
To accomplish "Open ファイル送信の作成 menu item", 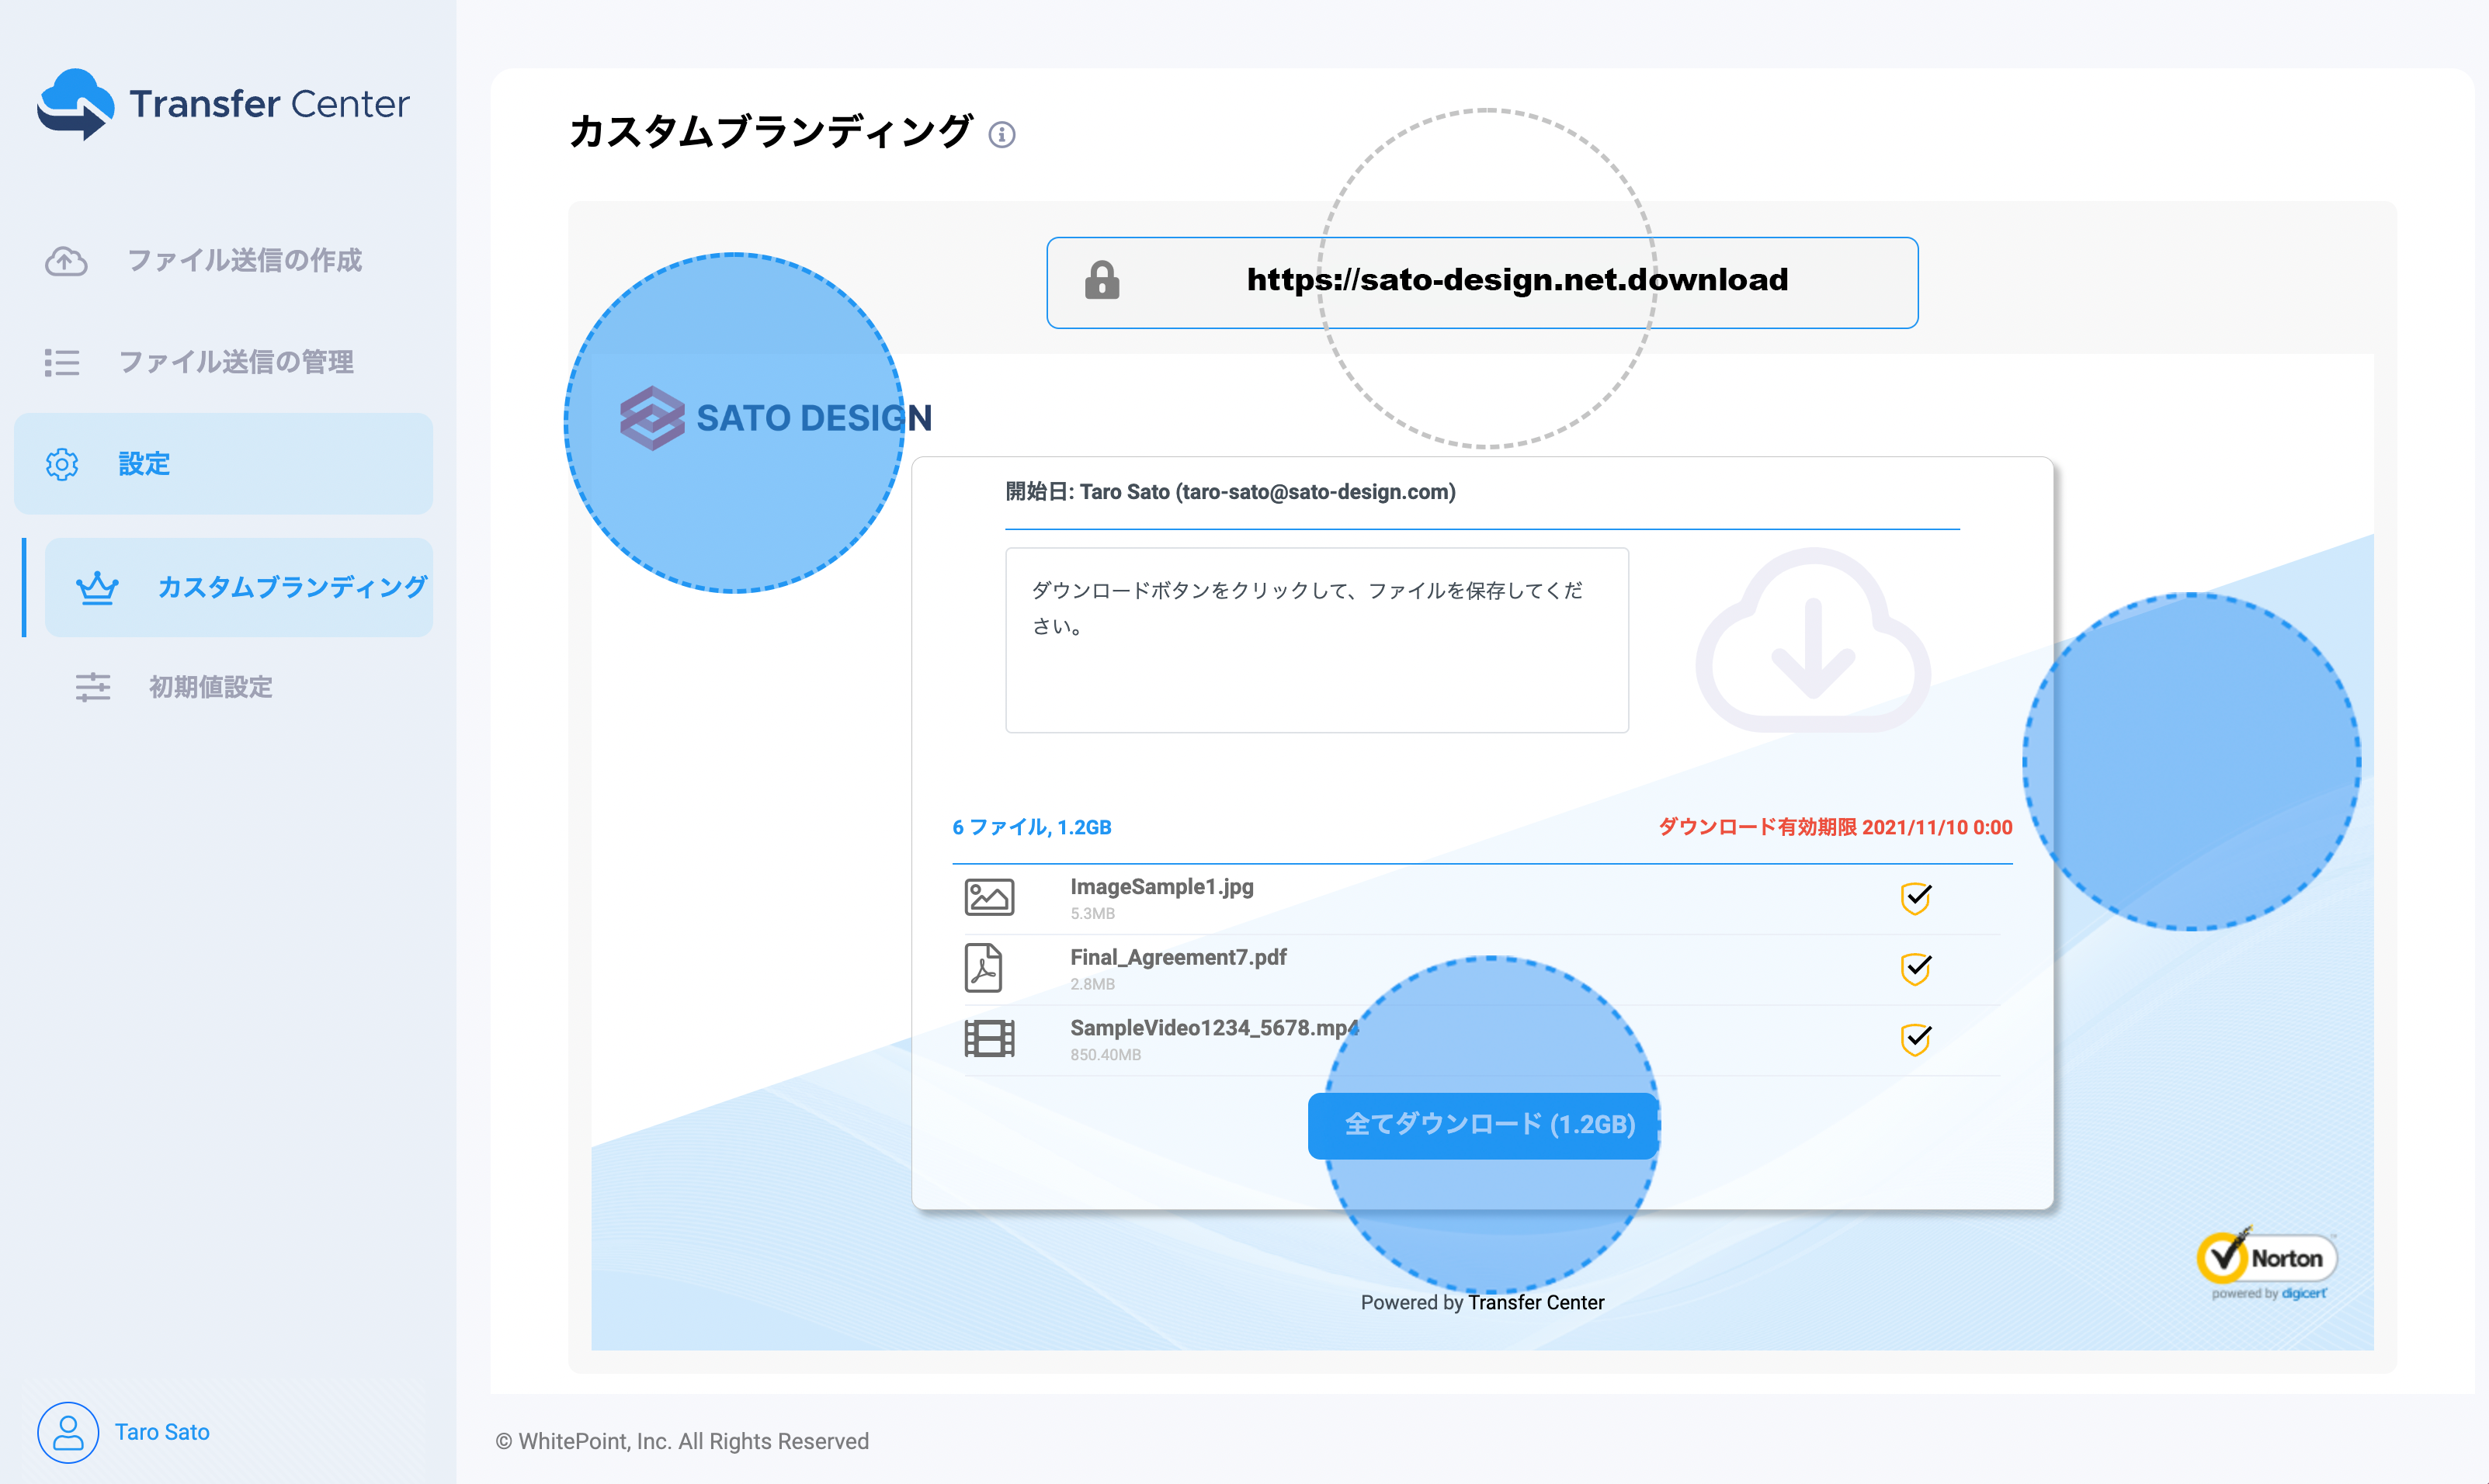I will (244, 261).
